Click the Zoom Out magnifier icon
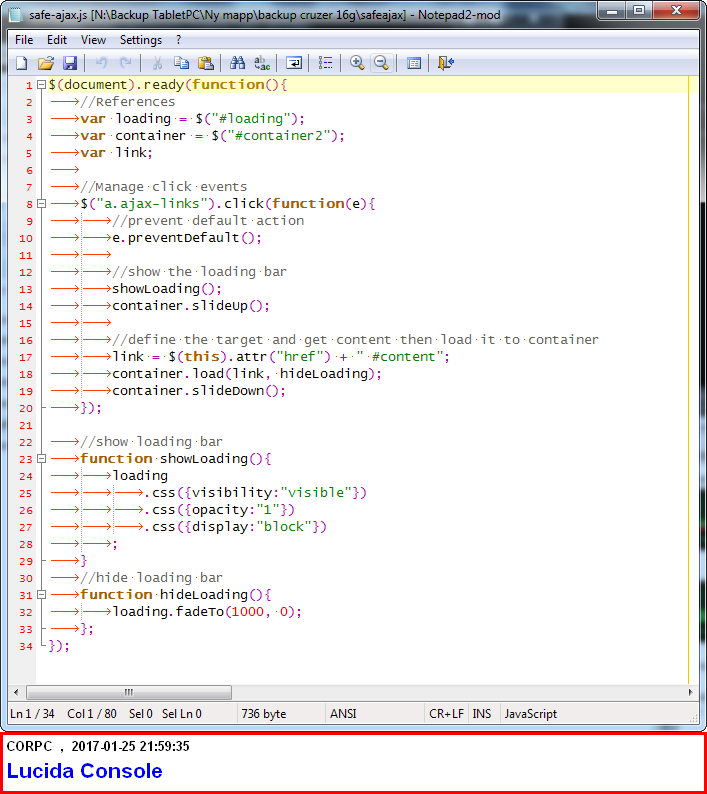 tap(381, 63)
